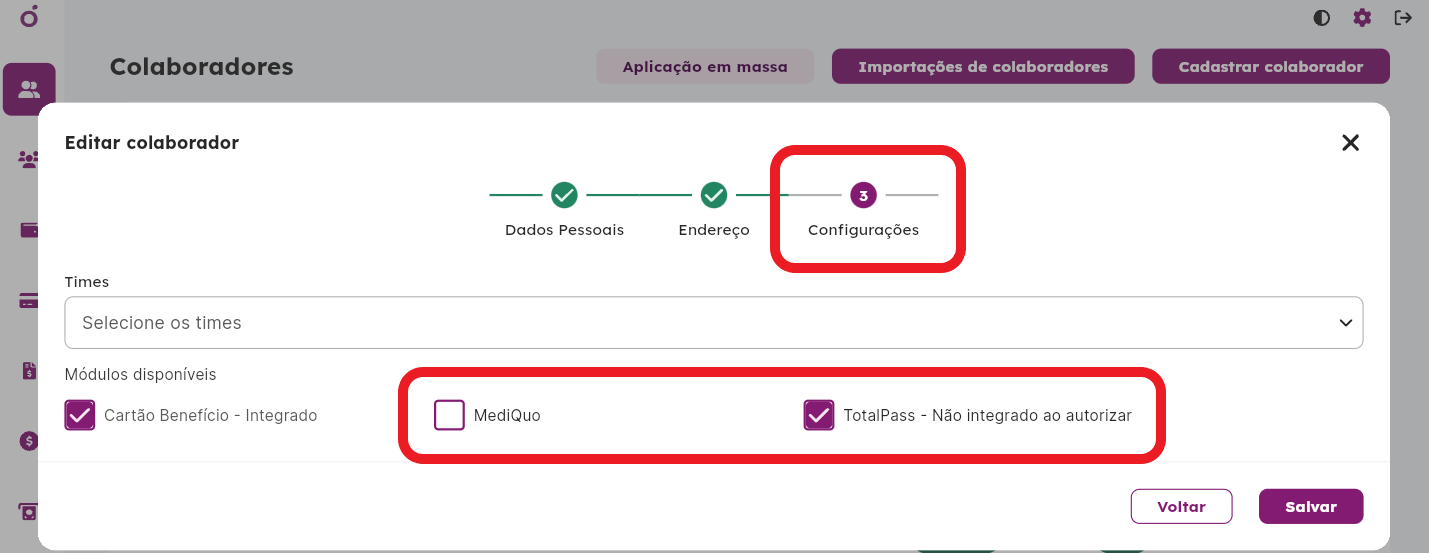
Task: Toggle dark mode contrast icon
Action: (1322, 18)
